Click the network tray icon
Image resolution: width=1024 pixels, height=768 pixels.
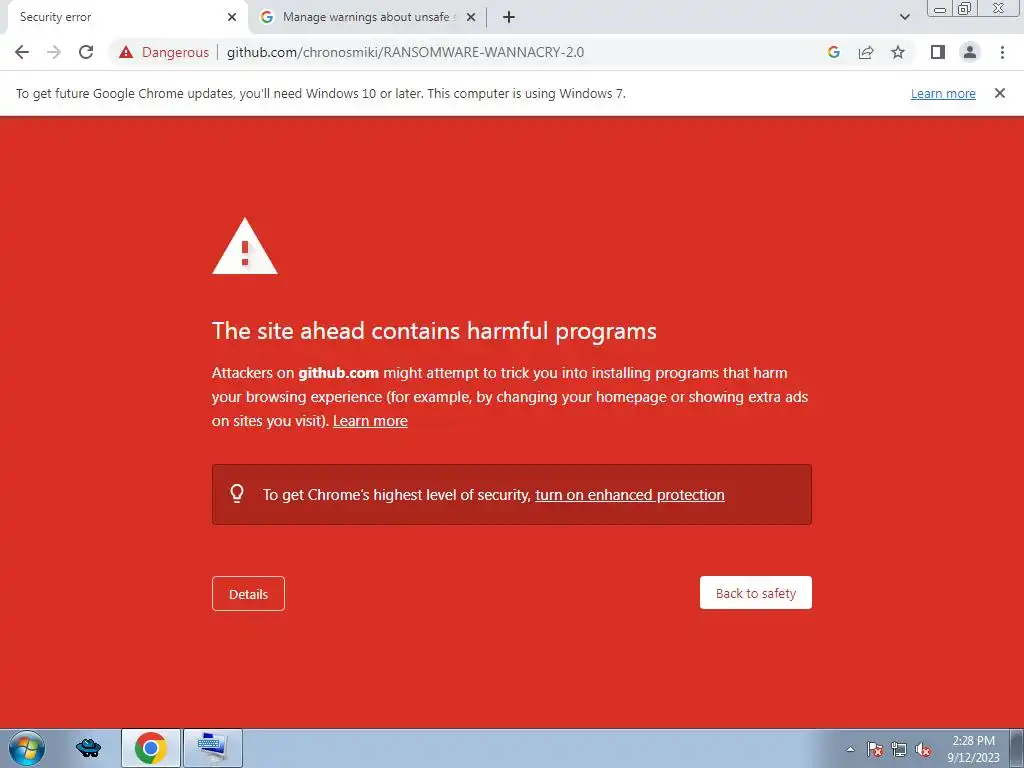(x=899, y=749)
